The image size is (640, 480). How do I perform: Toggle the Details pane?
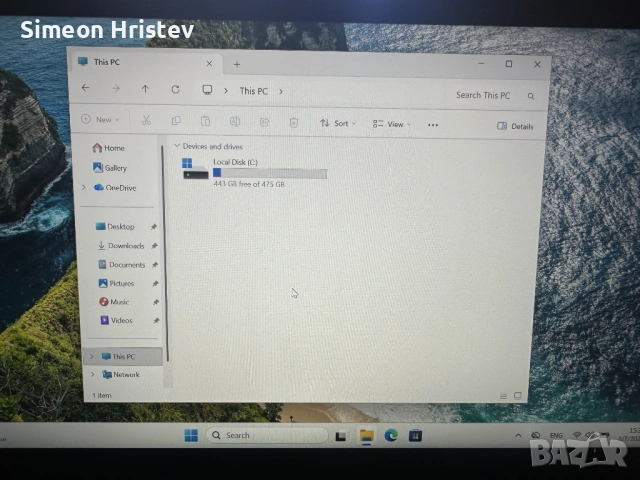point(515,126)
